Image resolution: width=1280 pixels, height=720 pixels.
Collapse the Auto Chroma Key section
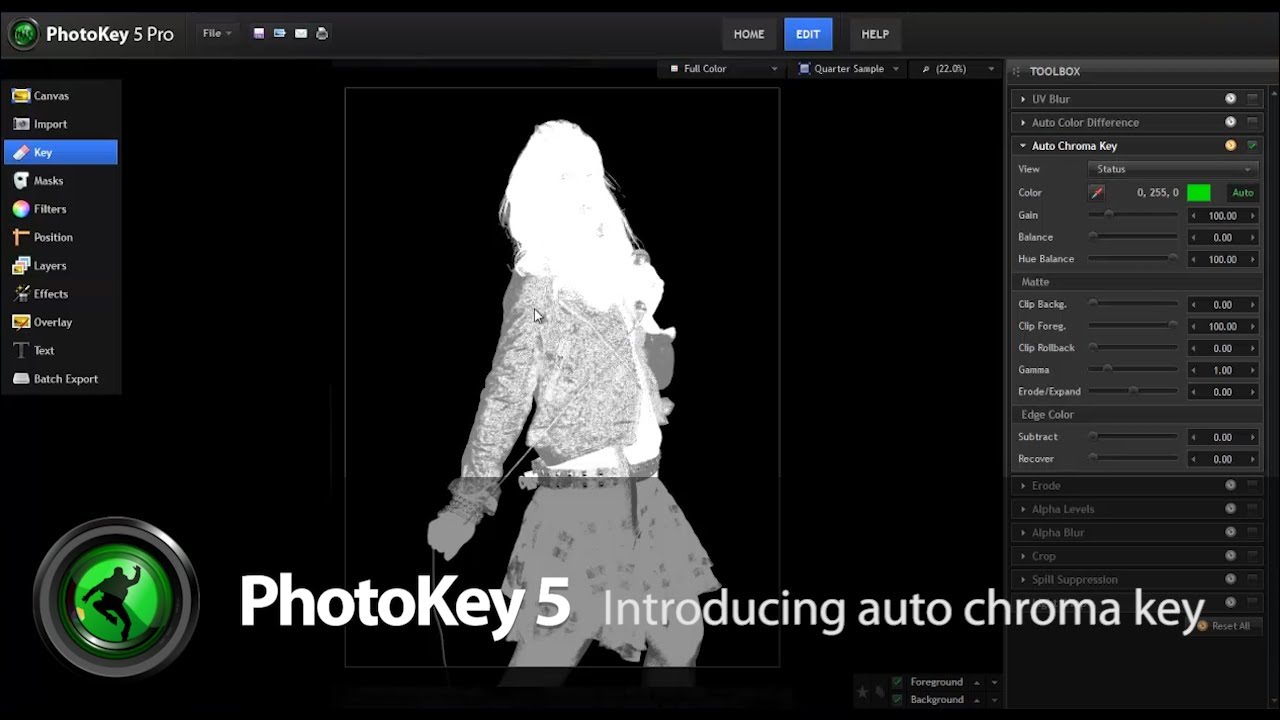point(1023,146)
